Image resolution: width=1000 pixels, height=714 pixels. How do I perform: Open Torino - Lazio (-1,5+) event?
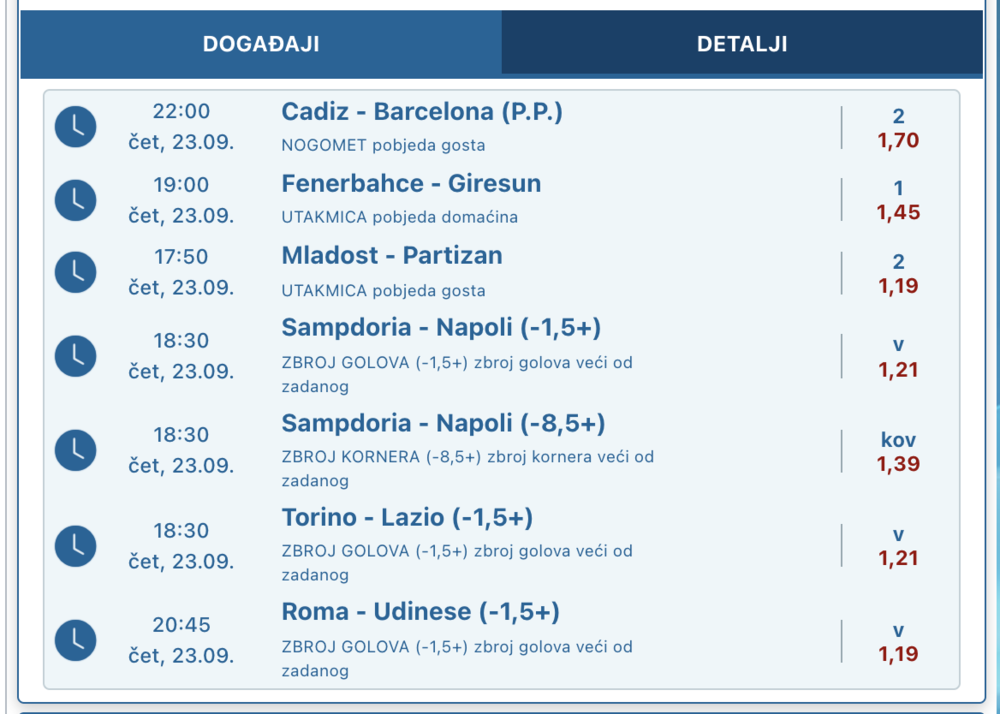tap(407, 518)
